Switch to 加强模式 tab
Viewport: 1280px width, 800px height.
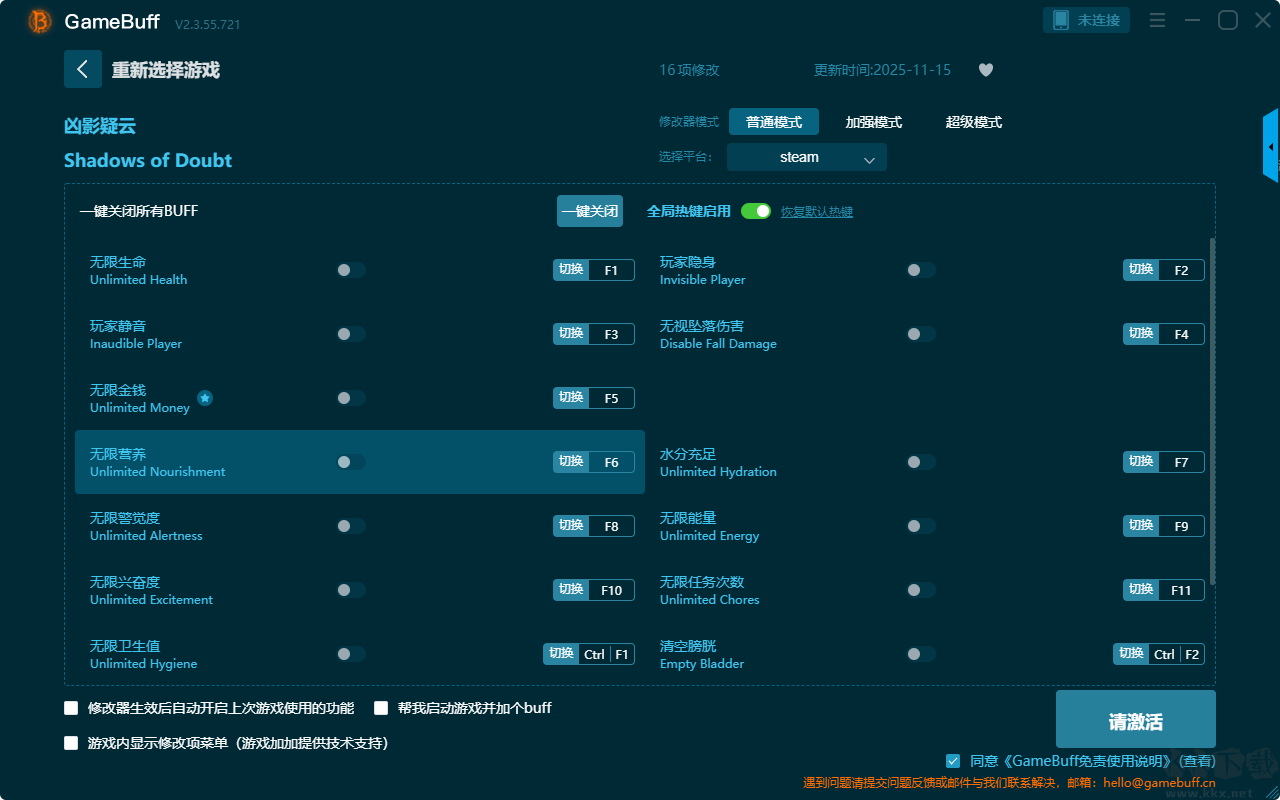874,122
